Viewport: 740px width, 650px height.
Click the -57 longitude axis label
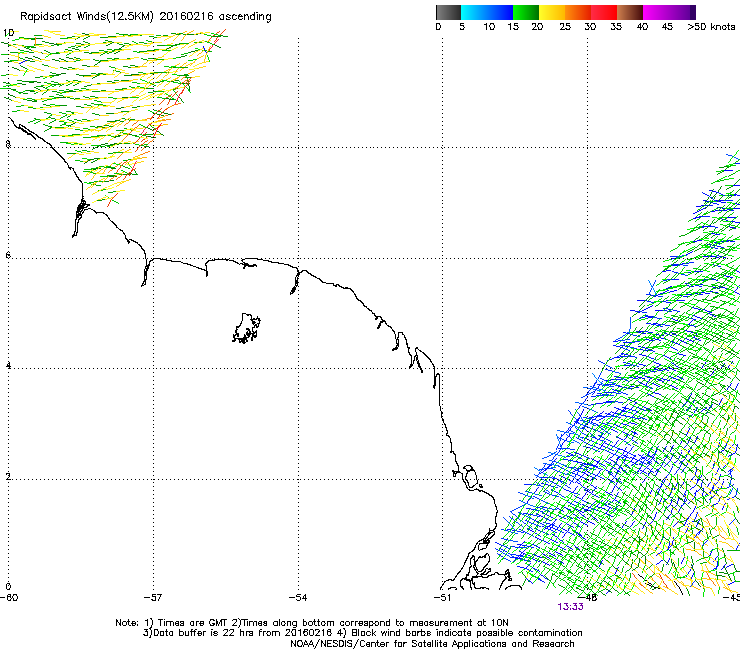click(x=153, y=598)
